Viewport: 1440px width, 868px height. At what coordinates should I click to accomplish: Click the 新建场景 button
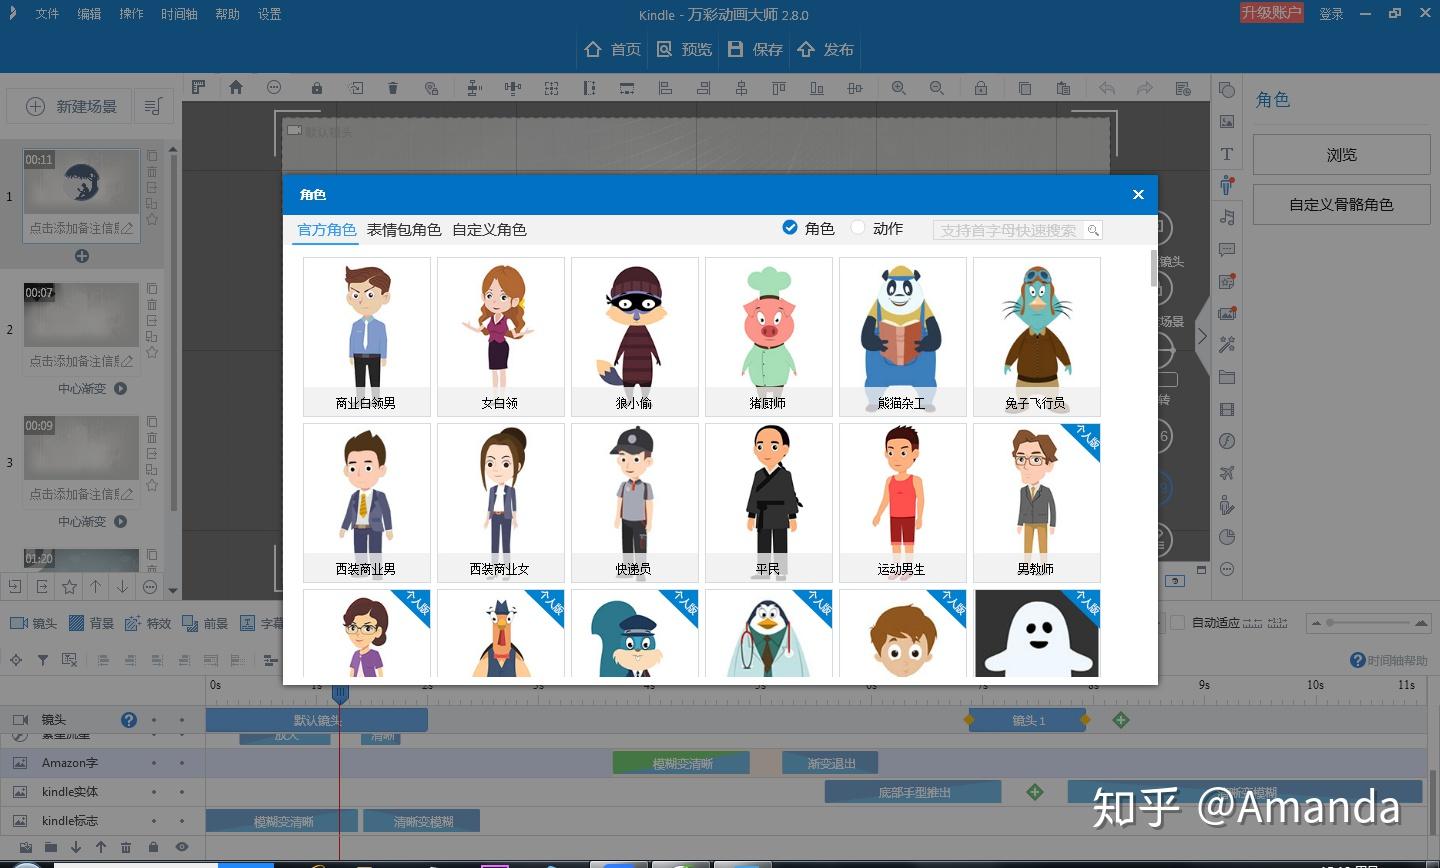pyautogui.click(x=72, y=106)
